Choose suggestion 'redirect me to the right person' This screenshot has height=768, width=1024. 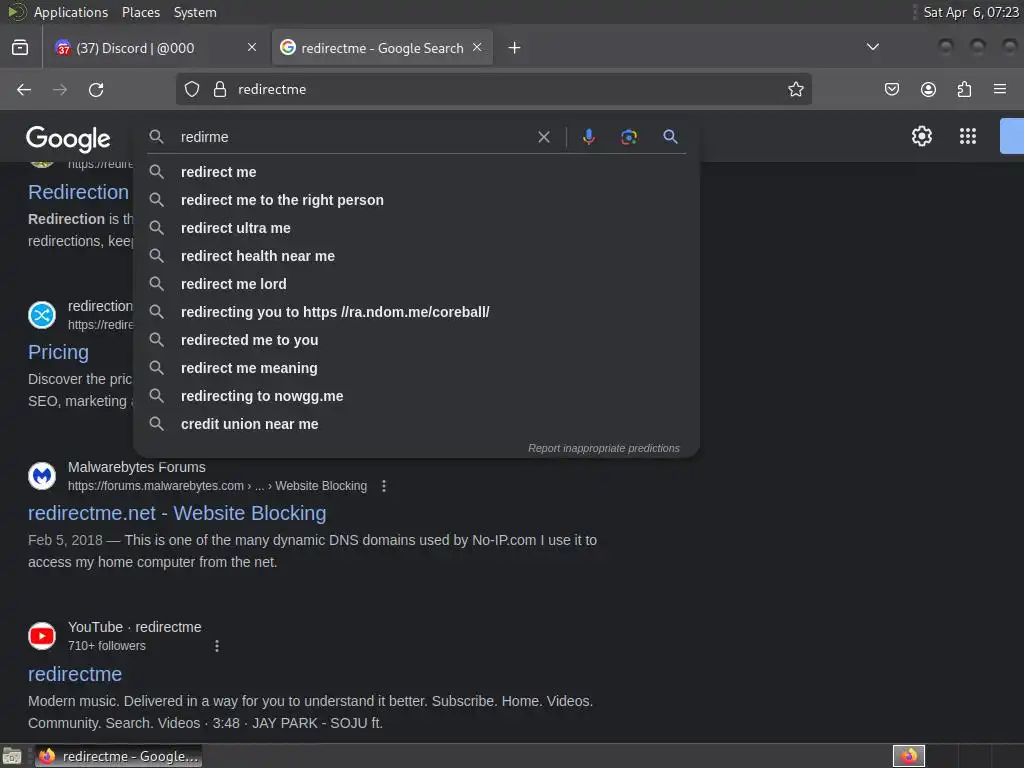click(x=416, y=200)
